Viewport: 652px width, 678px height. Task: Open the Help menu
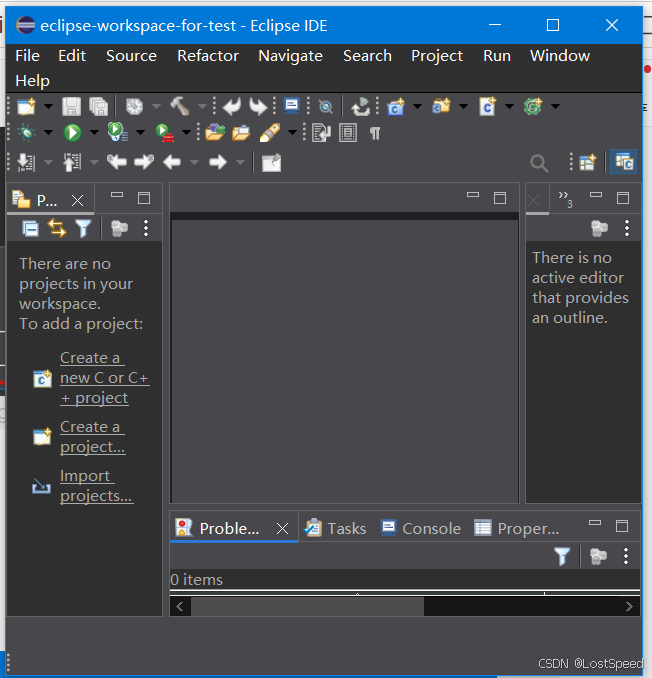pos(32,81)
